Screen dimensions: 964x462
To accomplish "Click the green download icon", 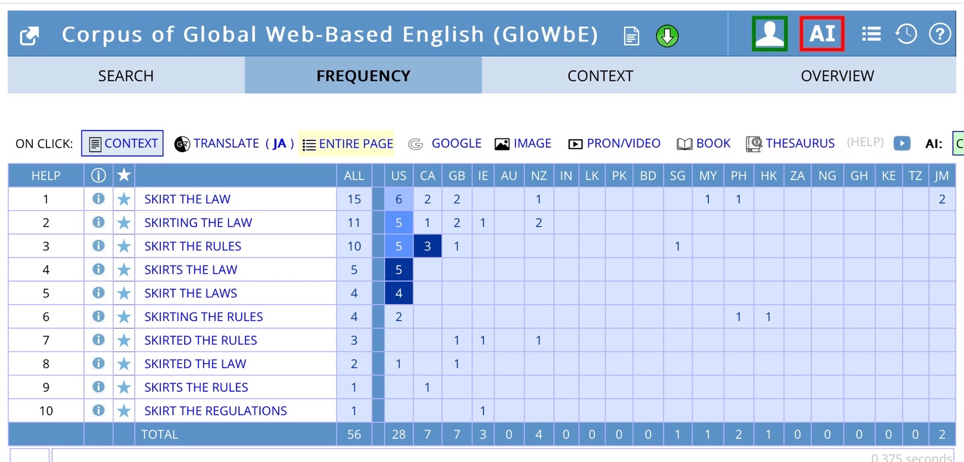I will [x=667, y=36].
